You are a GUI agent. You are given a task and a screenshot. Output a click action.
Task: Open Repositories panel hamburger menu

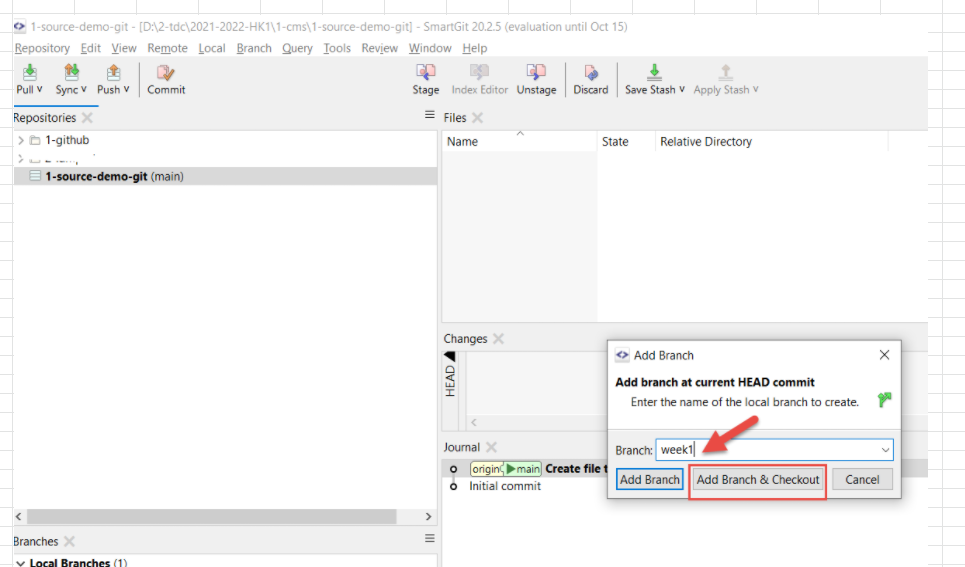click(430, 115)
